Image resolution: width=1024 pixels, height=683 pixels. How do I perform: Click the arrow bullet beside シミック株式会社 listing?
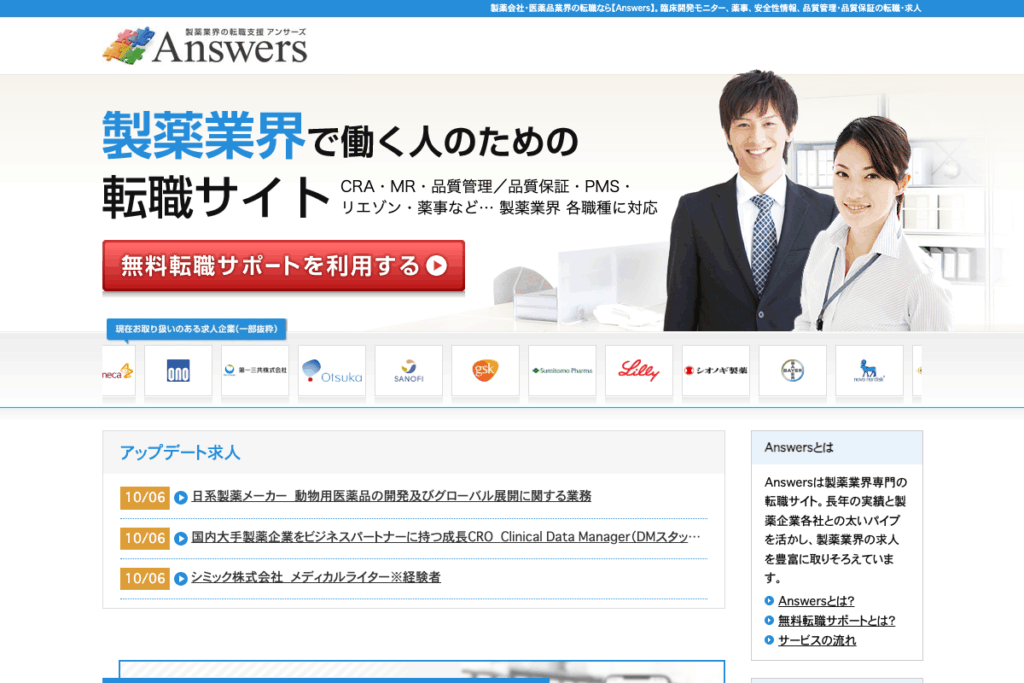(x=181, y=578)
